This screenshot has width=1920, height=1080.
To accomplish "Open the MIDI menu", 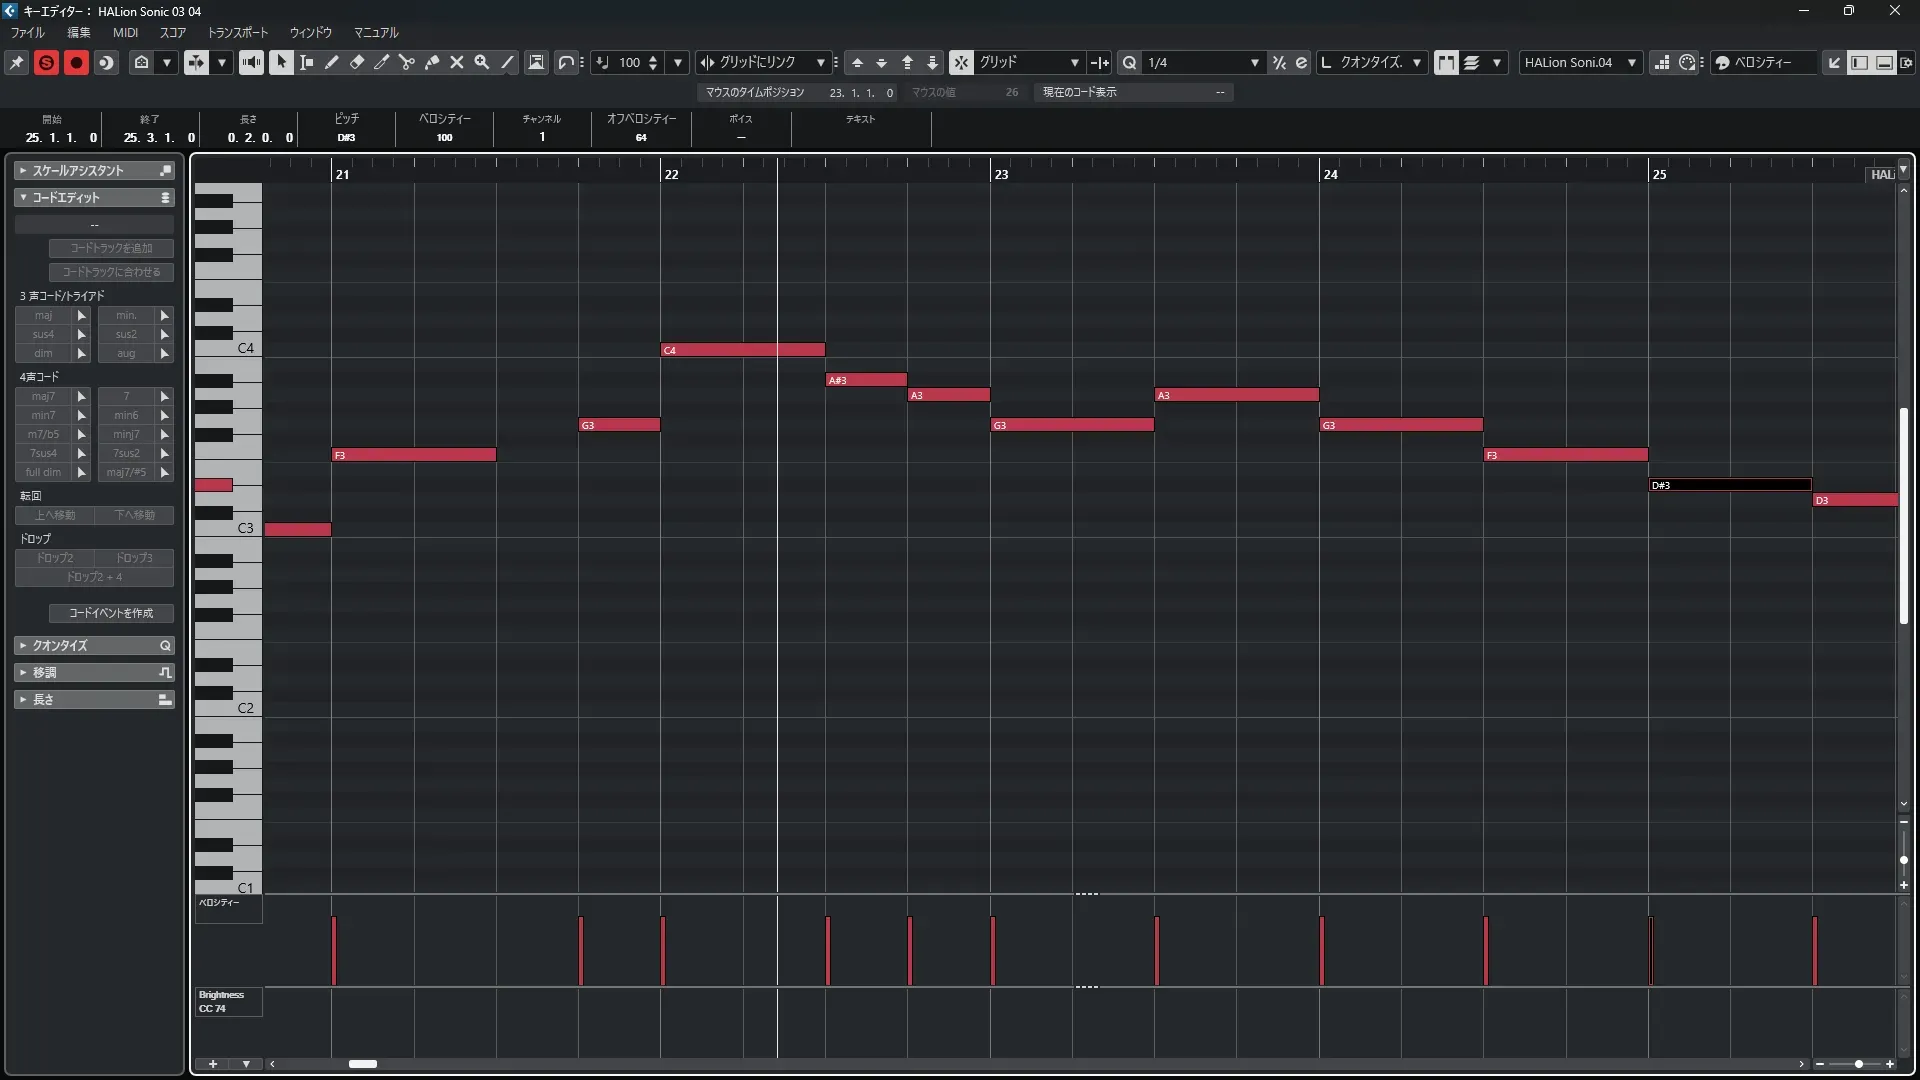I will [x=125, y=32].
